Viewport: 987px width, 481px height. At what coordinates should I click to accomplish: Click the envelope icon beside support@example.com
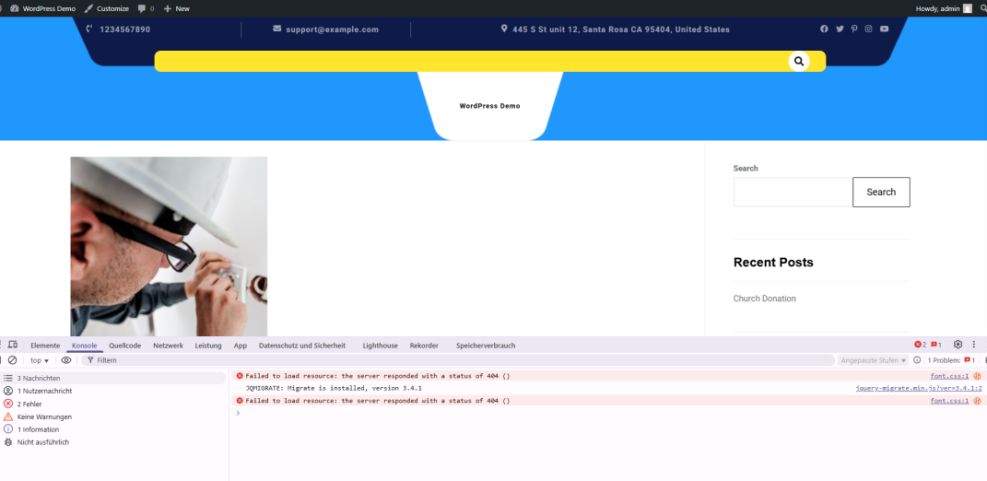coord(277,29)
